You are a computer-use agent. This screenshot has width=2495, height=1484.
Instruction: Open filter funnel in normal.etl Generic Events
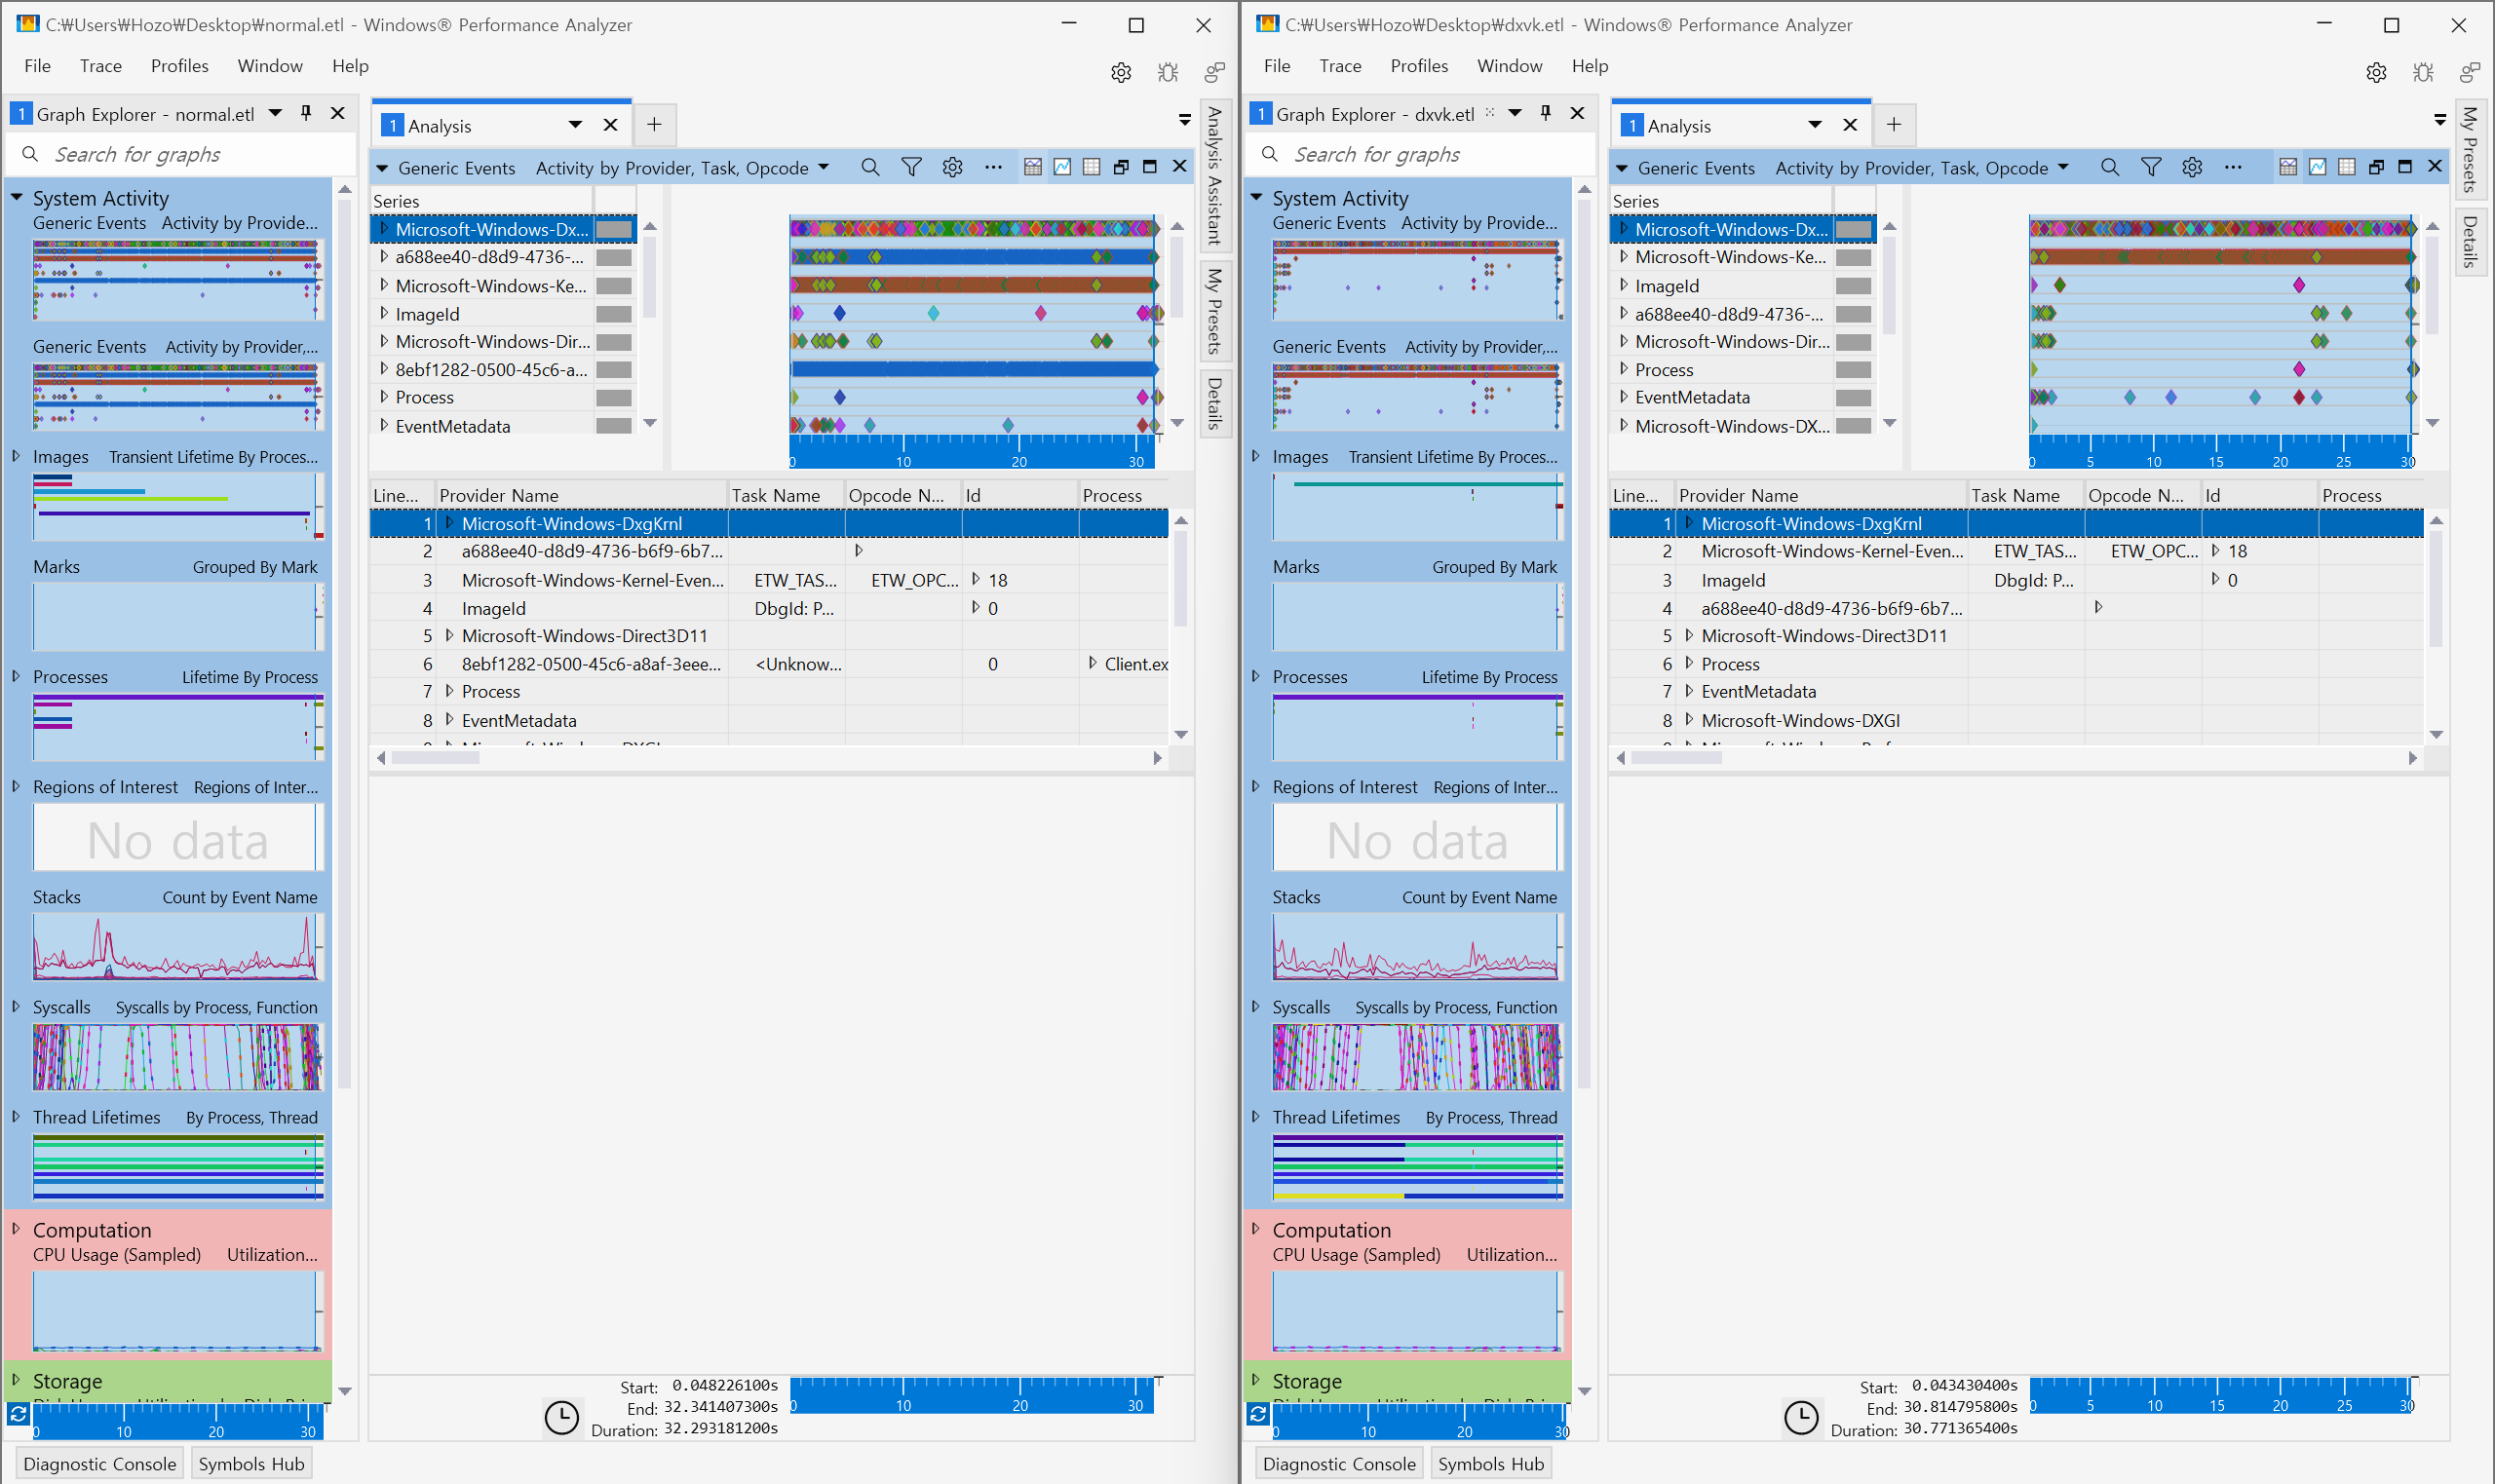(911, 167)
